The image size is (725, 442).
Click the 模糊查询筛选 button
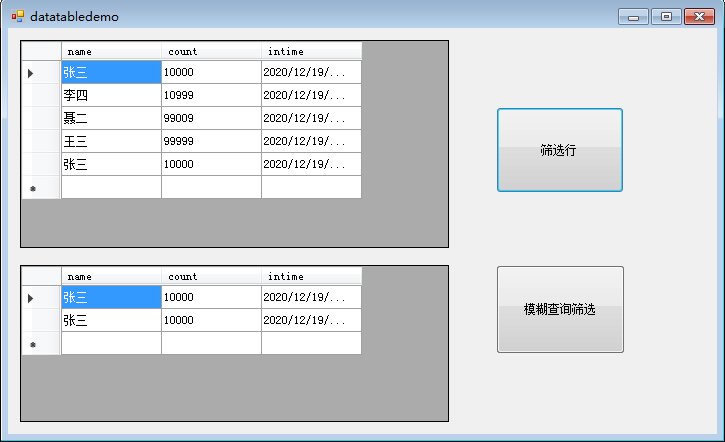click(x=560, y=309)
